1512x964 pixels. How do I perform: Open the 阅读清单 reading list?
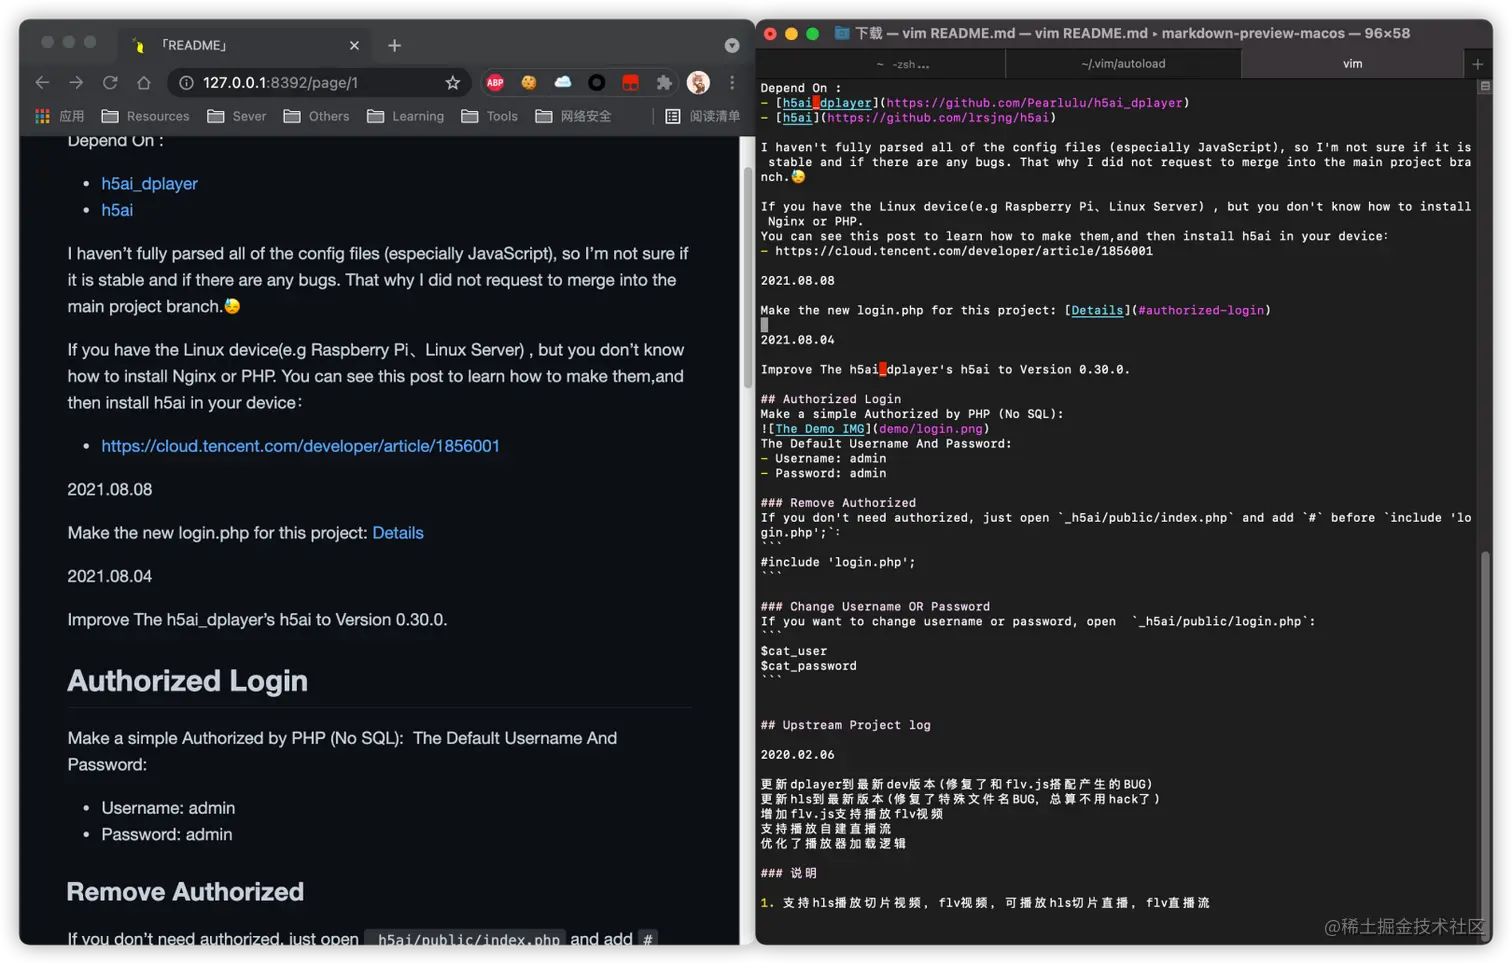[x=703, y=116]
